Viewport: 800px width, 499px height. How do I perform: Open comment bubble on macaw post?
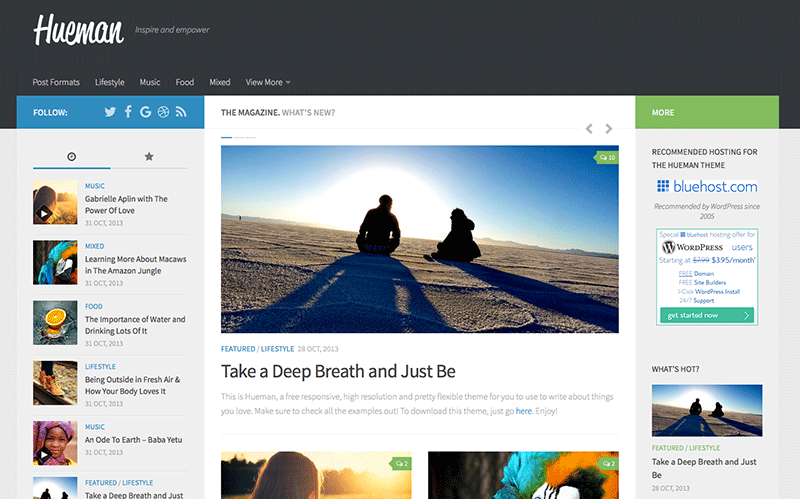608,463
